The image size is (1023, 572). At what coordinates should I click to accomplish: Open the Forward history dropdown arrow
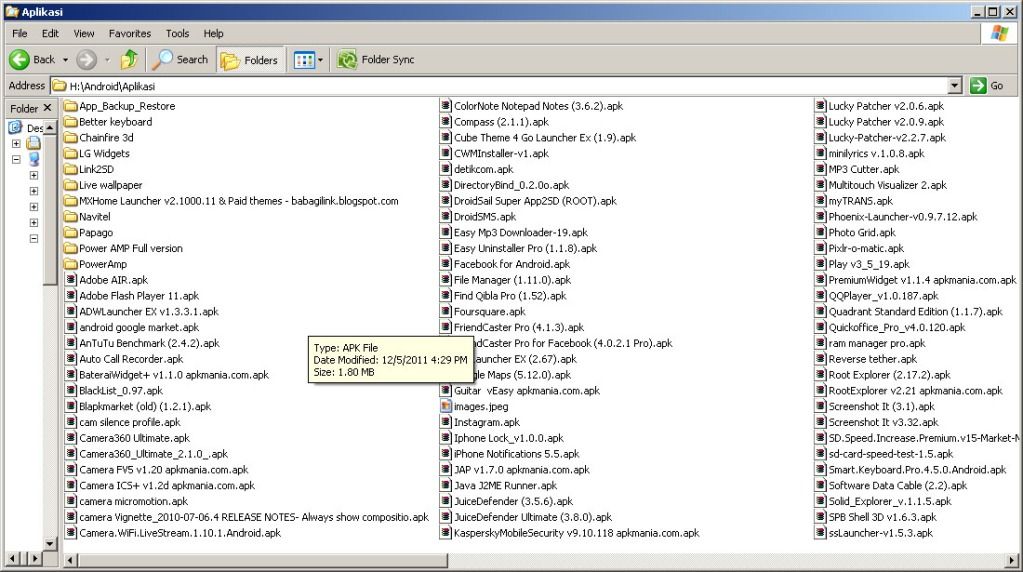[107, 60]
